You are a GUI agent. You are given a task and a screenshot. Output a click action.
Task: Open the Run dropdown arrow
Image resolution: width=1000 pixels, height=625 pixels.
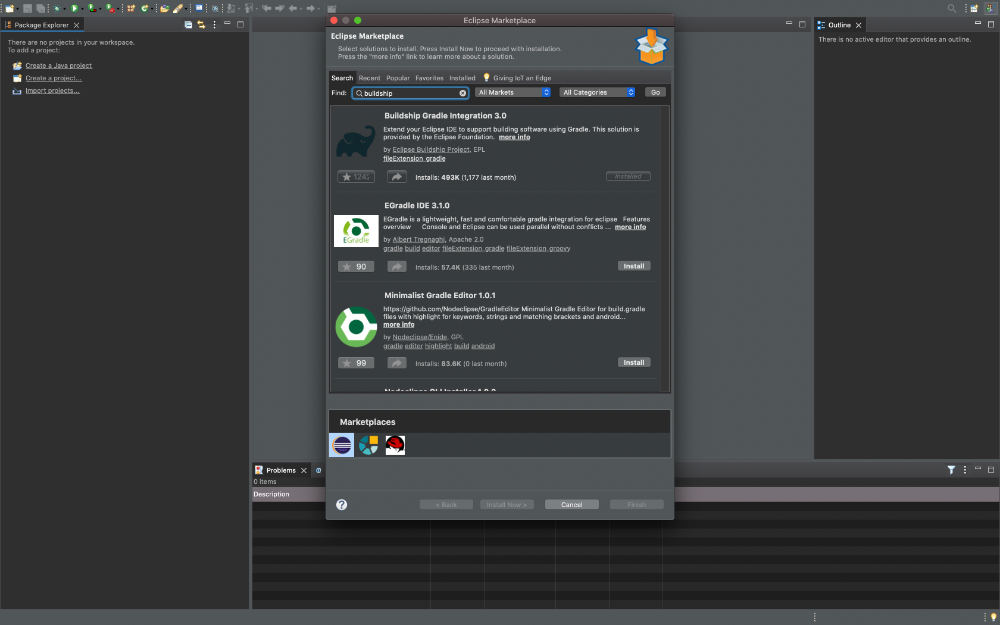click(x=82, y=9)
